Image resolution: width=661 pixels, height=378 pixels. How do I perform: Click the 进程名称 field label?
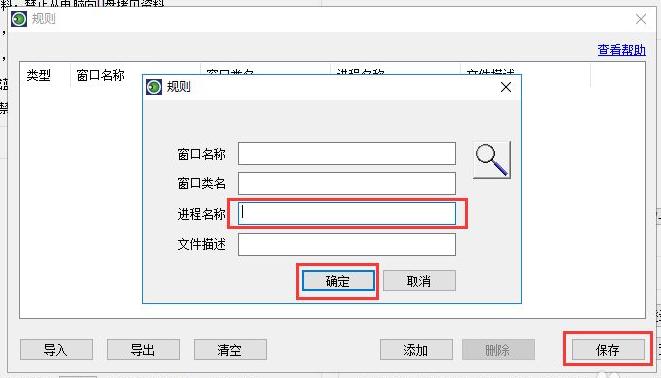202,214
